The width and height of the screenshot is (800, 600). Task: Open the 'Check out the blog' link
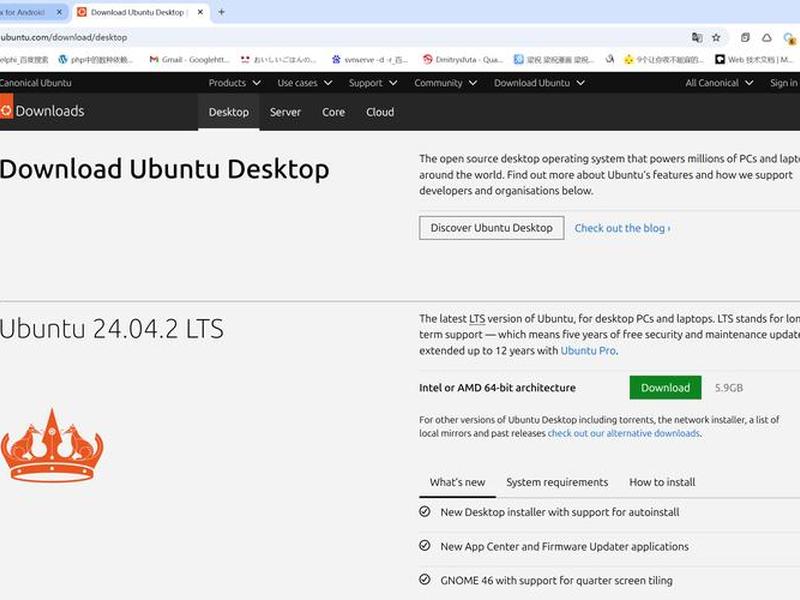(x=622, y=228)
